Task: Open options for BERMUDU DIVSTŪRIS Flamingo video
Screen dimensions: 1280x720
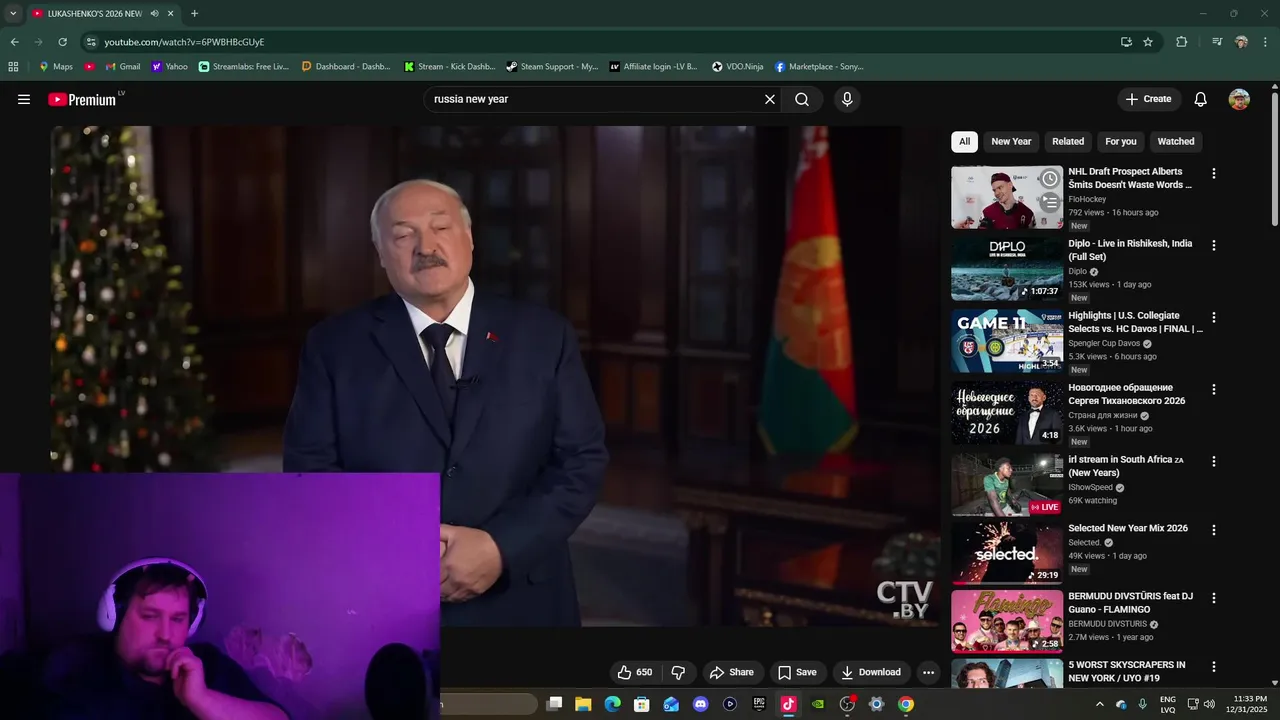Action: pos(1214,598)
